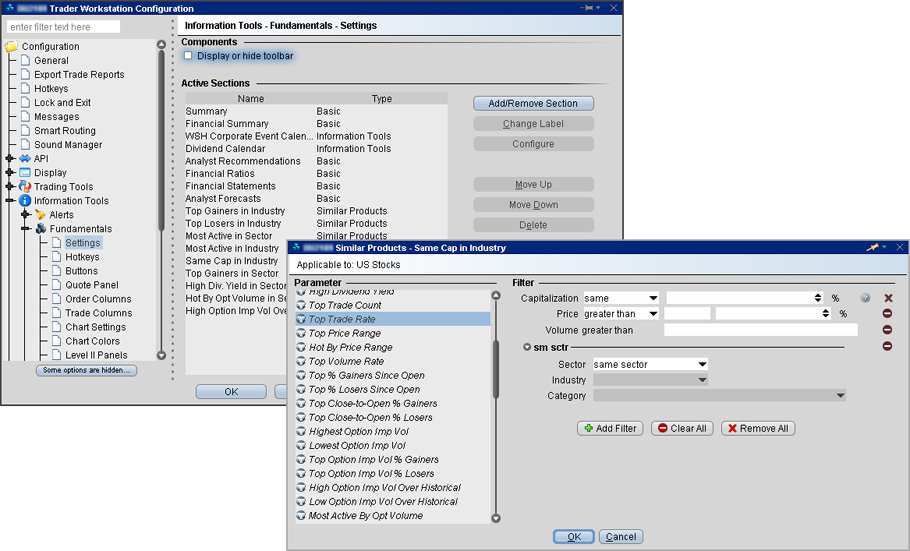This screenshot has height=551, width=910.
Task: Open Chart Colors in tree
Action: [92, 341]
